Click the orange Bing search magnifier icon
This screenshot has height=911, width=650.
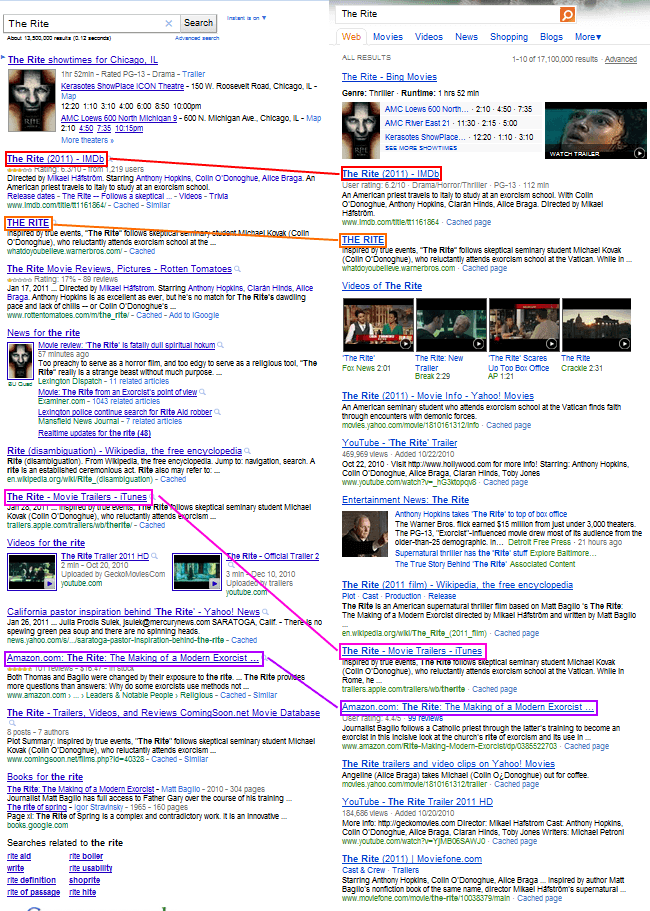click(x=567, y=14)
